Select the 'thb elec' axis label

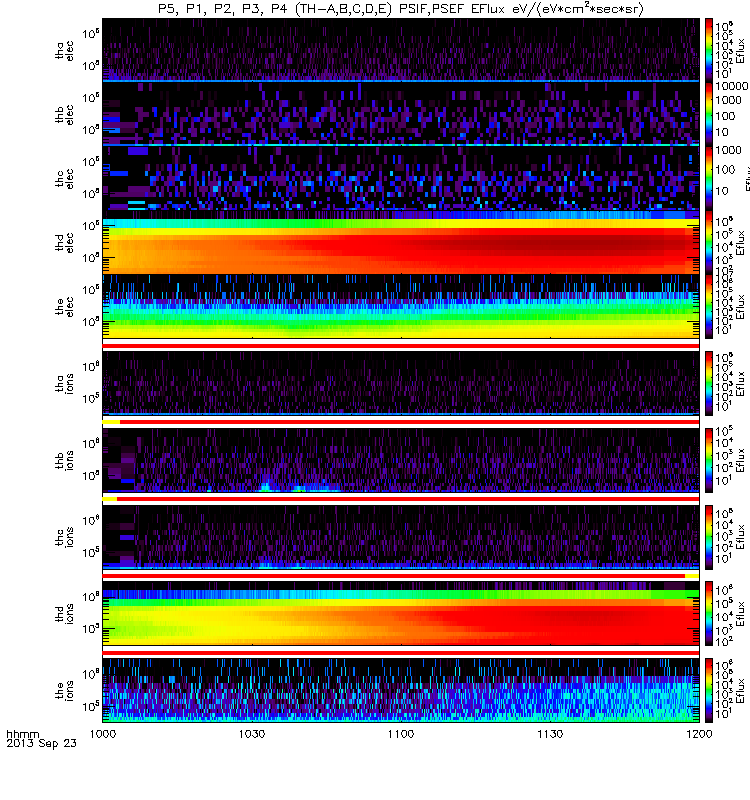pos(65,114)
